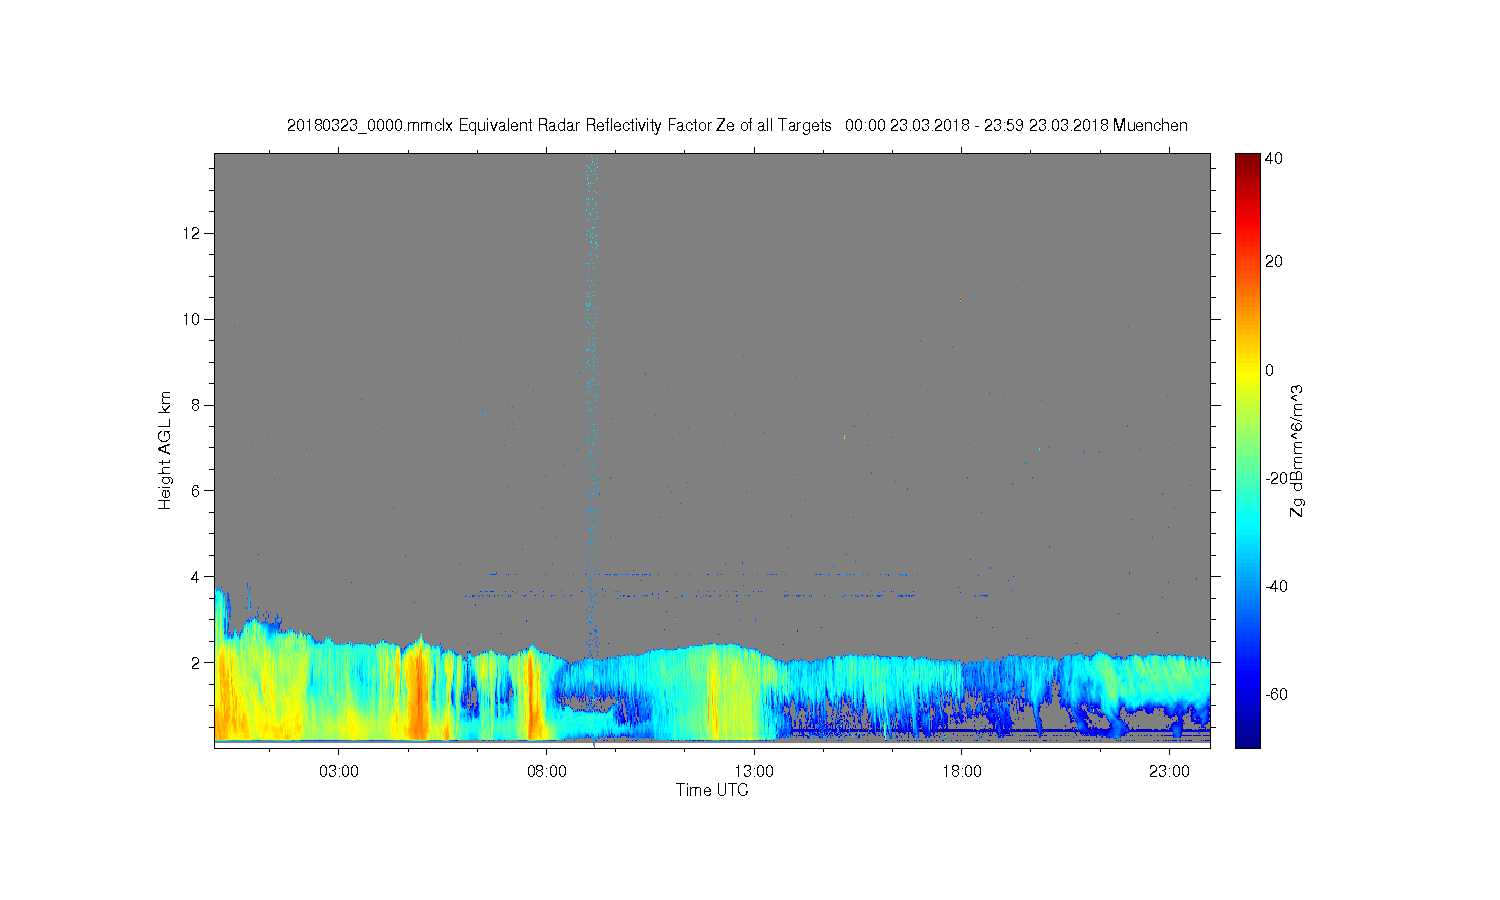Click the colorbar label '-60'
The image size is (1500, 900).
click(x=1276, y=694)
